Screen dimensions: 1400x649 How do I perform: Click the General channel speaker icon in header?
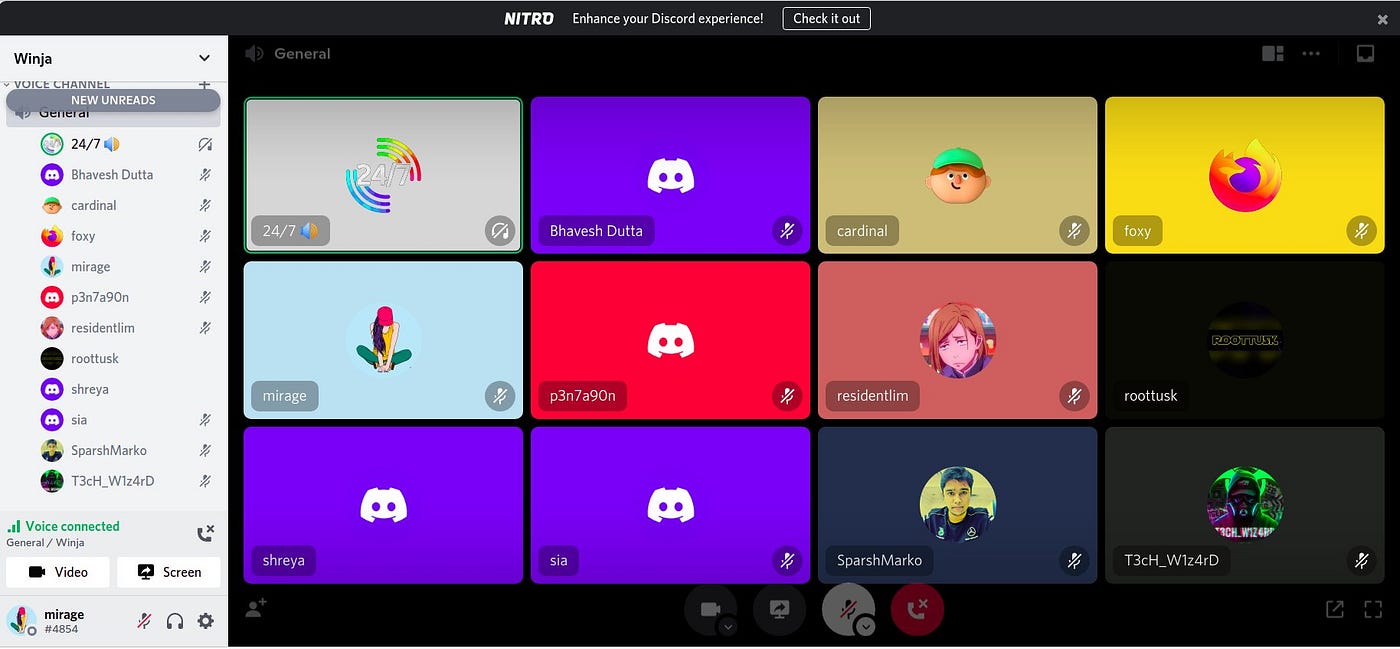pos(255,54)
